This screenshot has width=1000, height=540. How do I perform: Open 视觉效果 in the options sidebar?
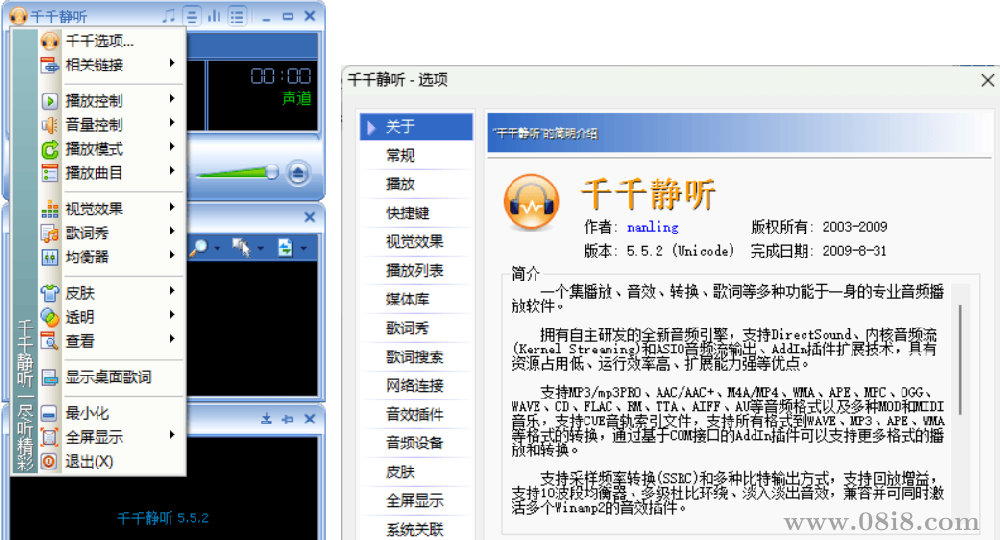(x=416, y=242)
